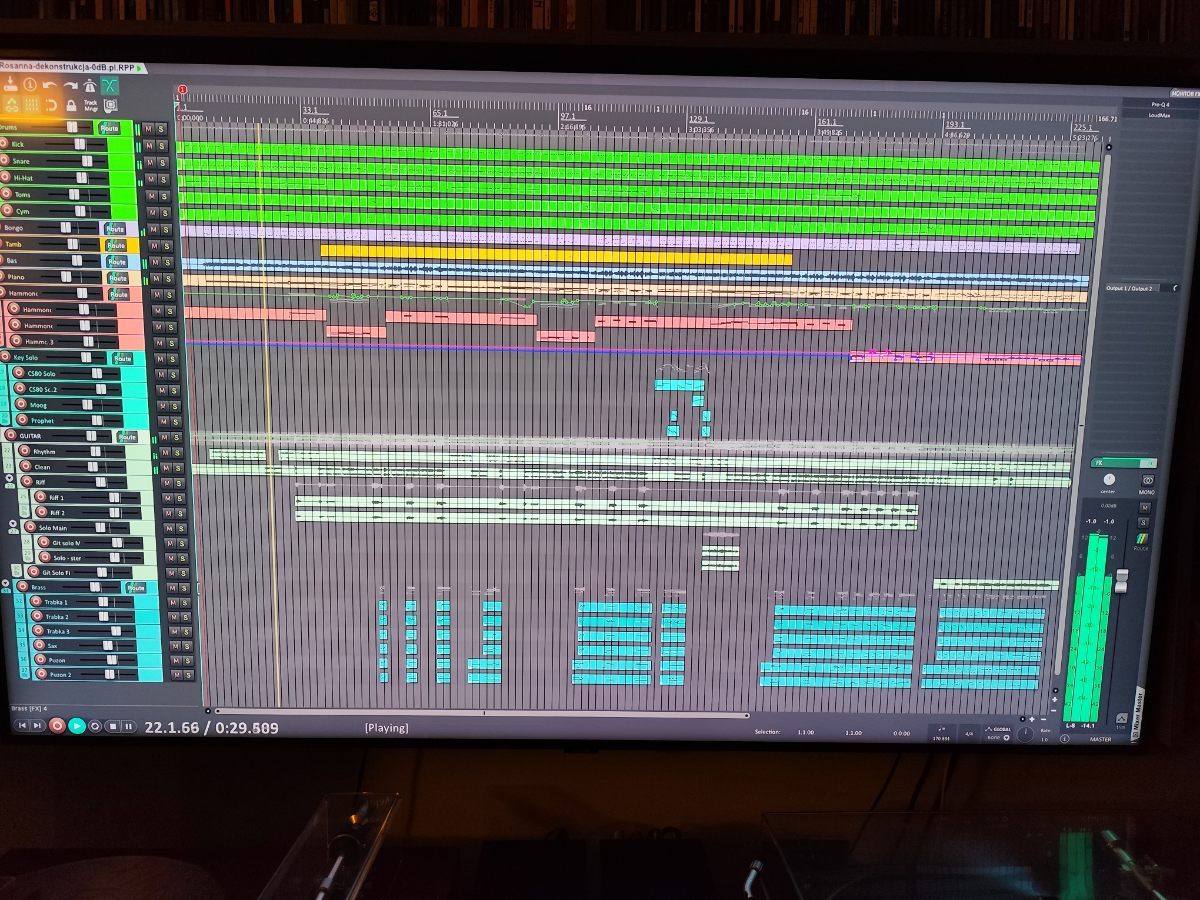Go to project start in transport
The width and height of the screenshot is (1200, 900).
tap(22, 725)
